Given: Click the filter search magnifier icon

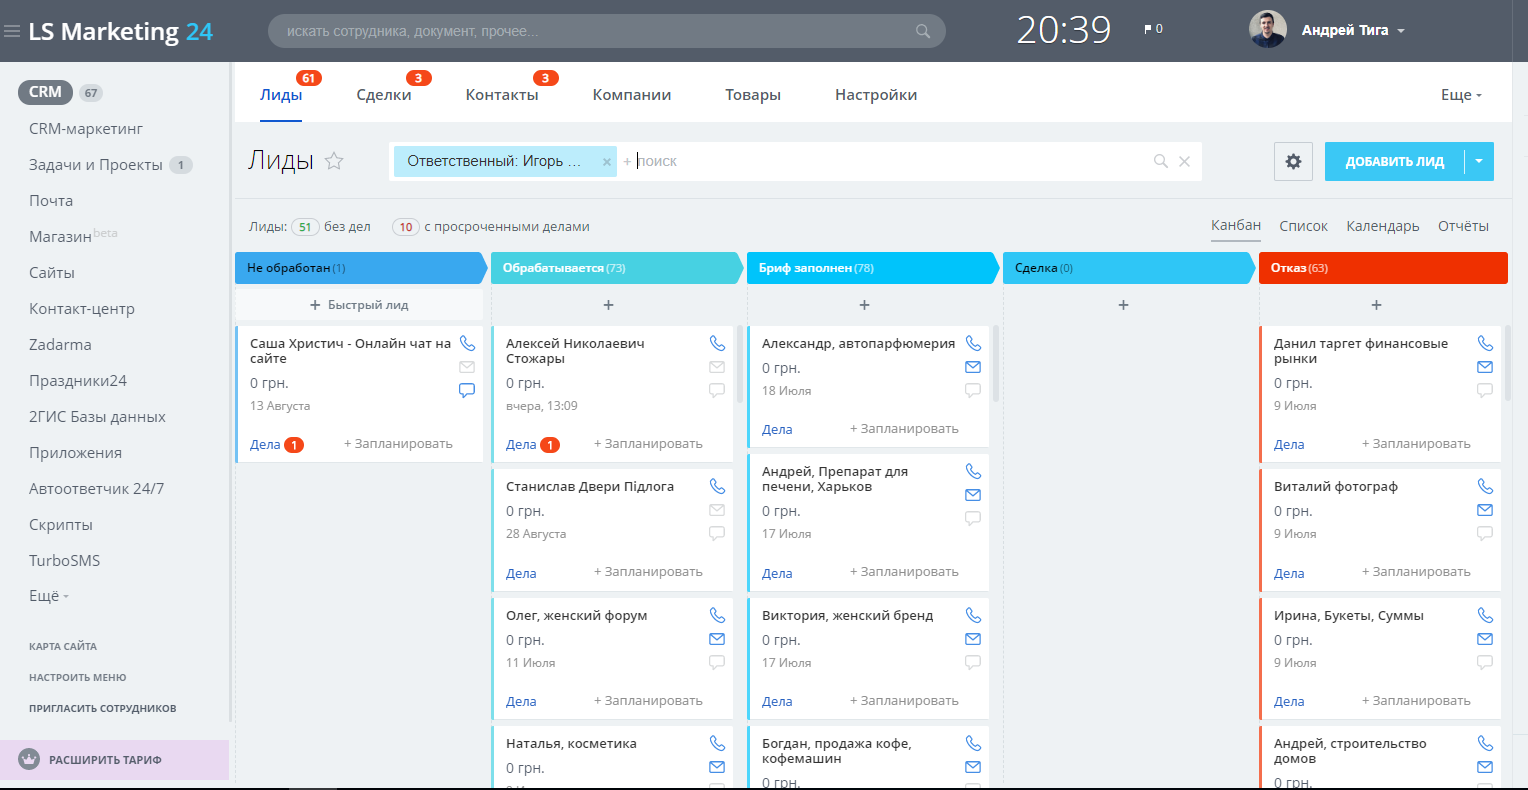Looking at the screenshot, I should click(x=1161, y=161).
